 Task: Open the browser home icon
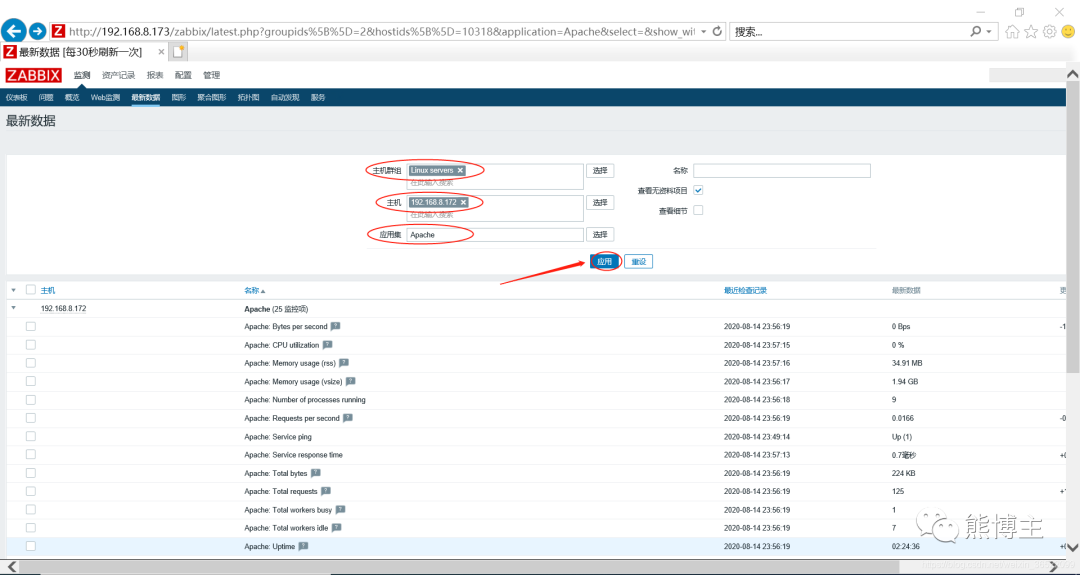tap(1012, 32)
